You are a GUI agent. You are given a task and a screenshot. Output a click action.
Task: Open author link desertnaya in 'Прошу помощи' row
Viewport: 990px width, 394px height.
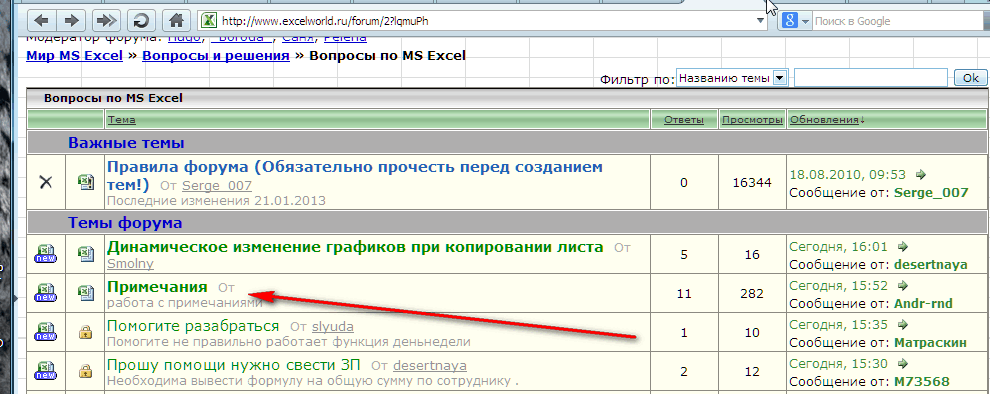(x=430, y=366)
